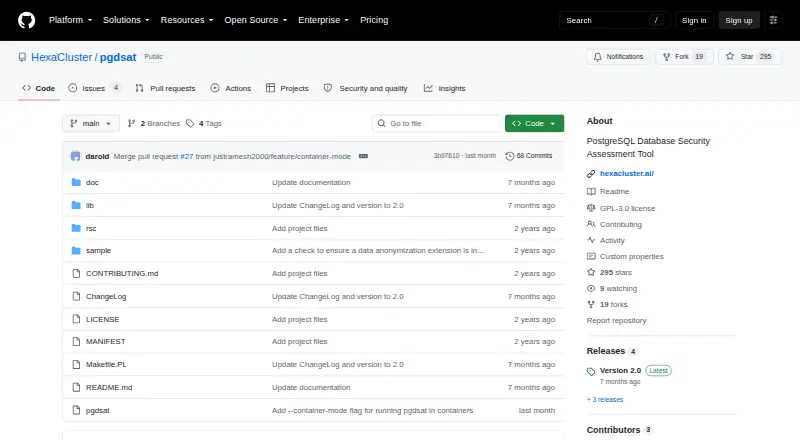Expand the Open Source menu
The height and width of the screenshot is (440, 800).
click(256, 20)
